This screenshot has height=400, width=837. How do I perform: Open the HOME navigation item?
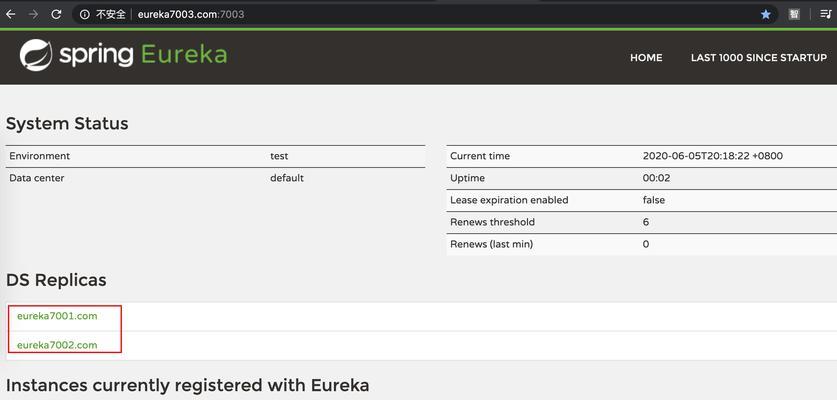click(x=646, y=58)
